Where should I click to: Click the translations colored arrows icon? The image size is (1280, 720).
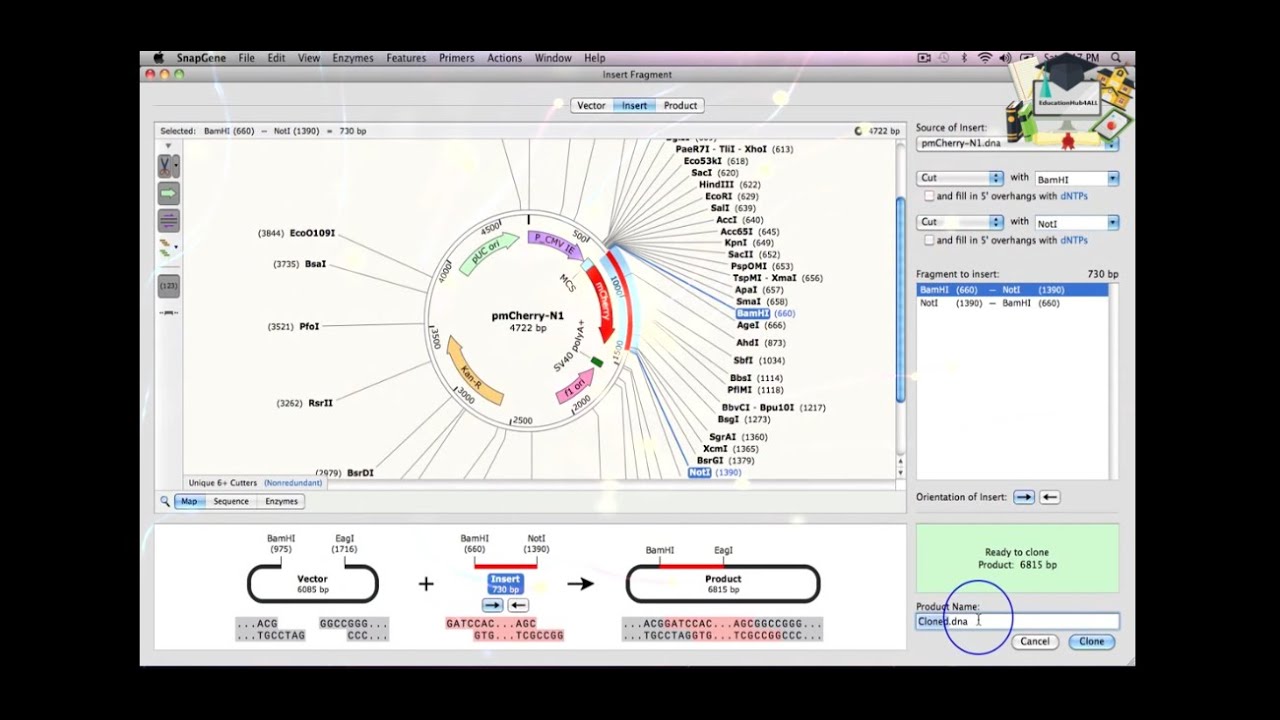[166, 248]
